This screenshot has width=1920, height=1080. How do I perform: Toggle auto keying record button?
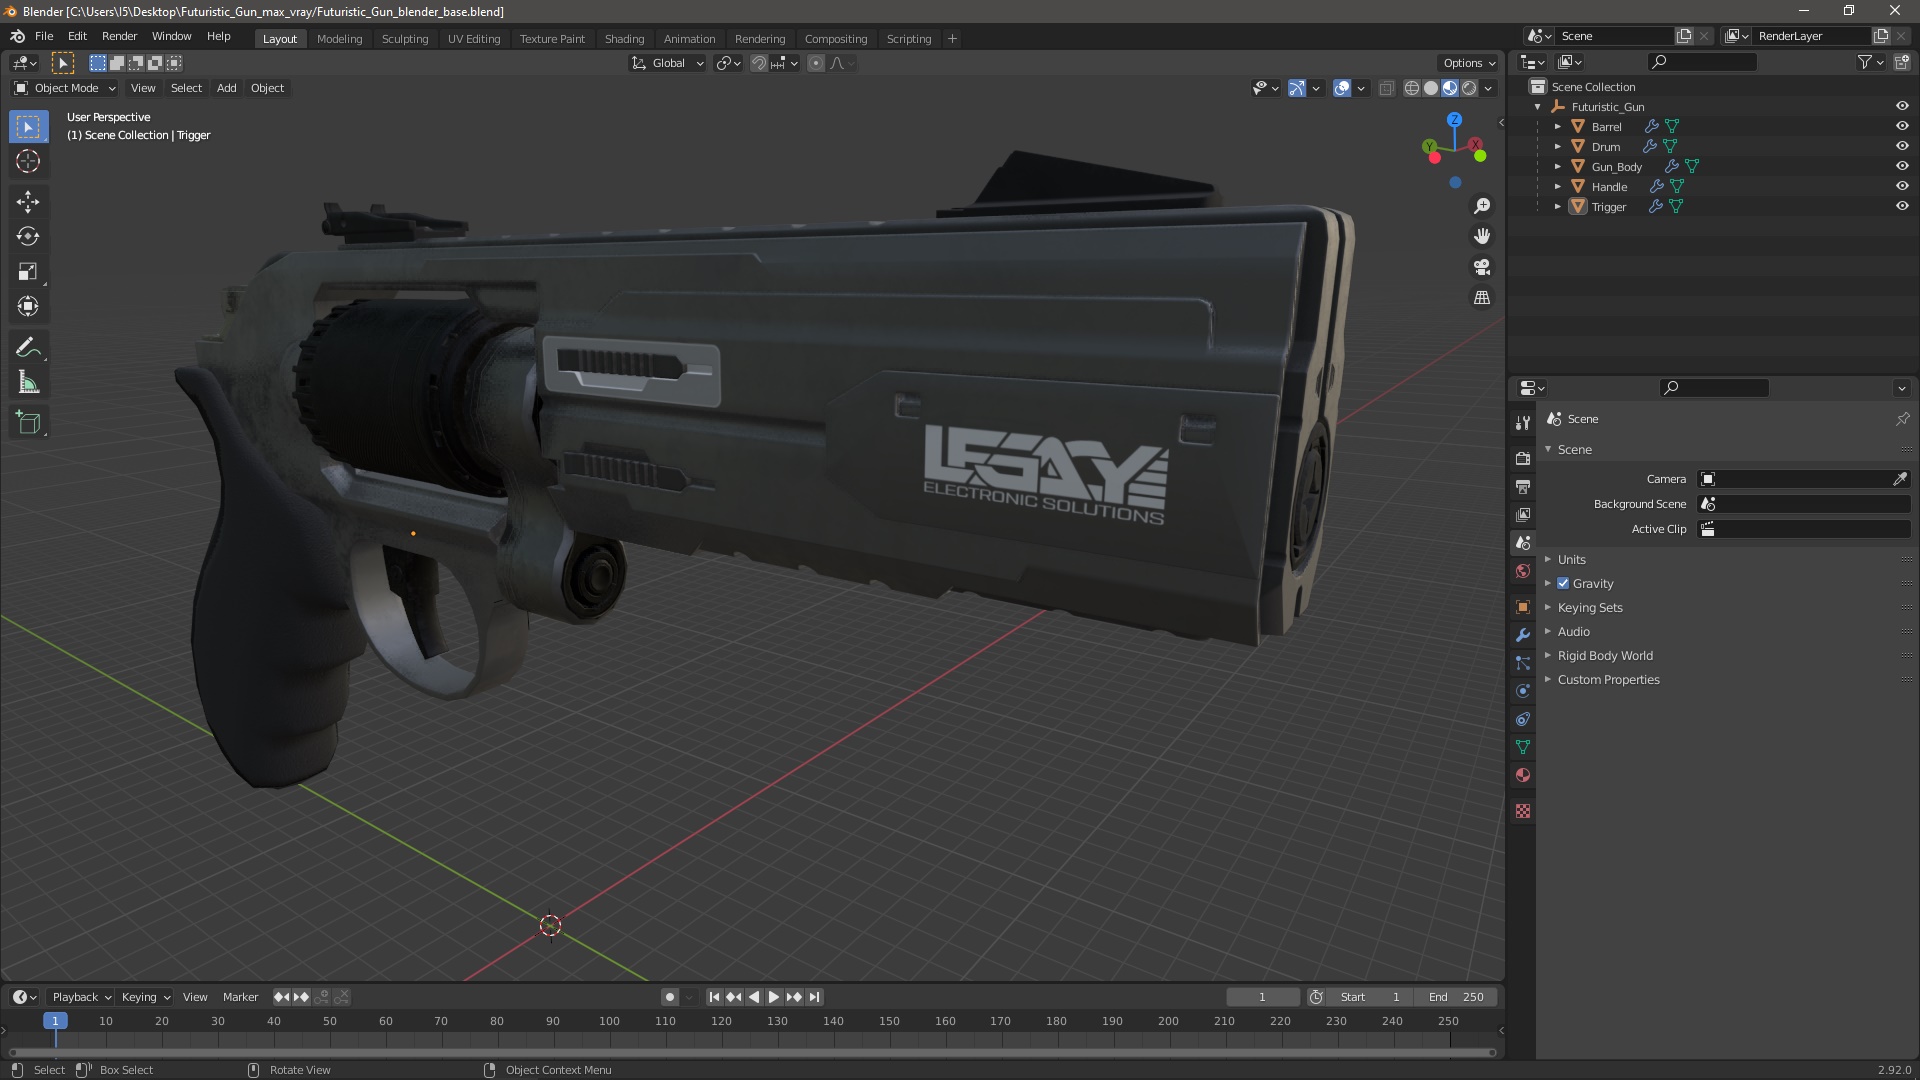[670, 997]
